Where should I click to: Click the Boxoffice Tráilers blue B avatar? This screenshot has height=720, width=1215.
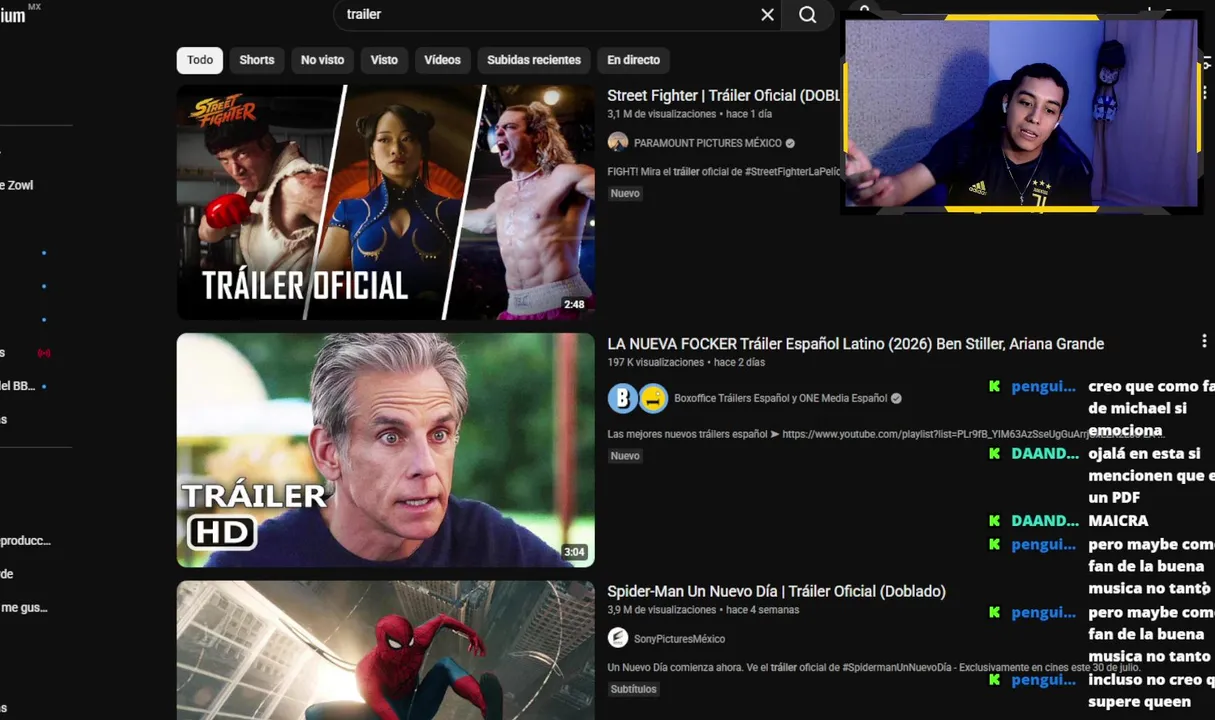point(622,398)
